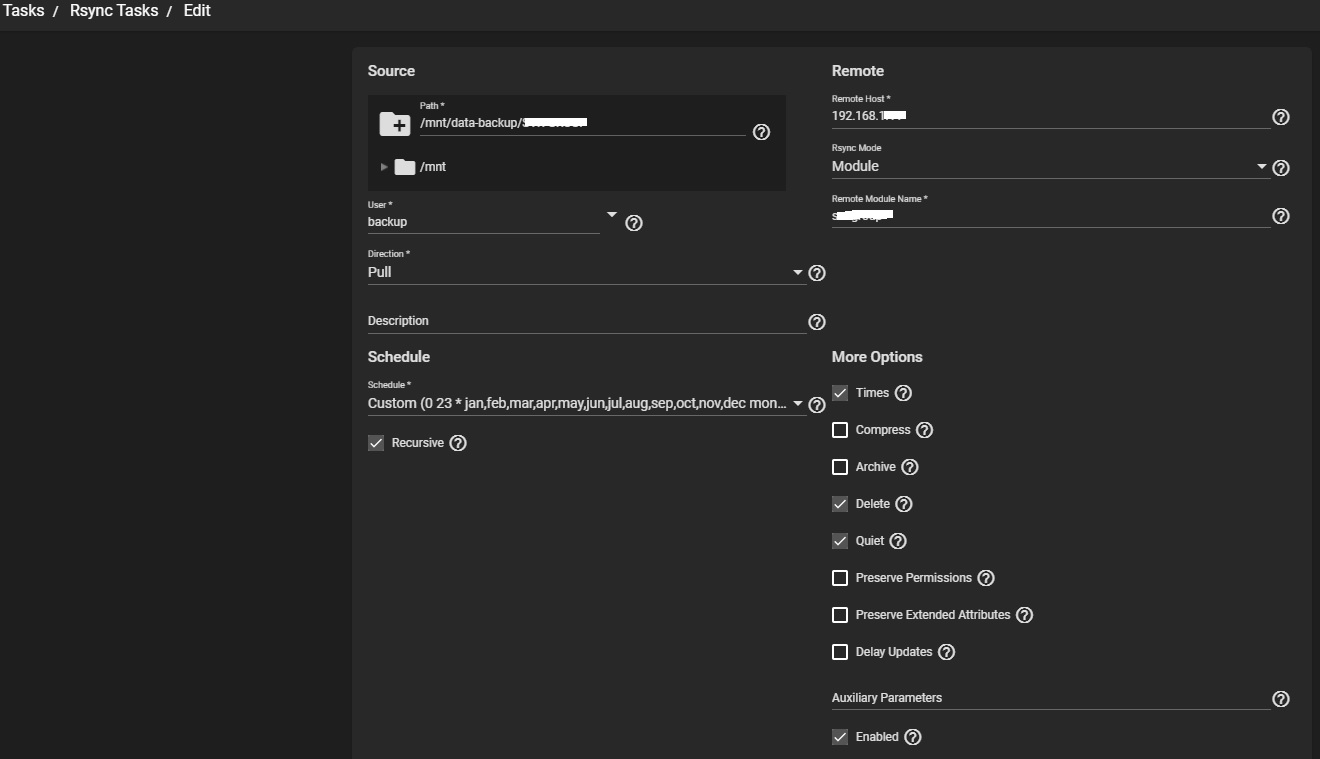Click the help icon beside Archive
This screenshot has width=1320, height=759.
coord(909,467)
